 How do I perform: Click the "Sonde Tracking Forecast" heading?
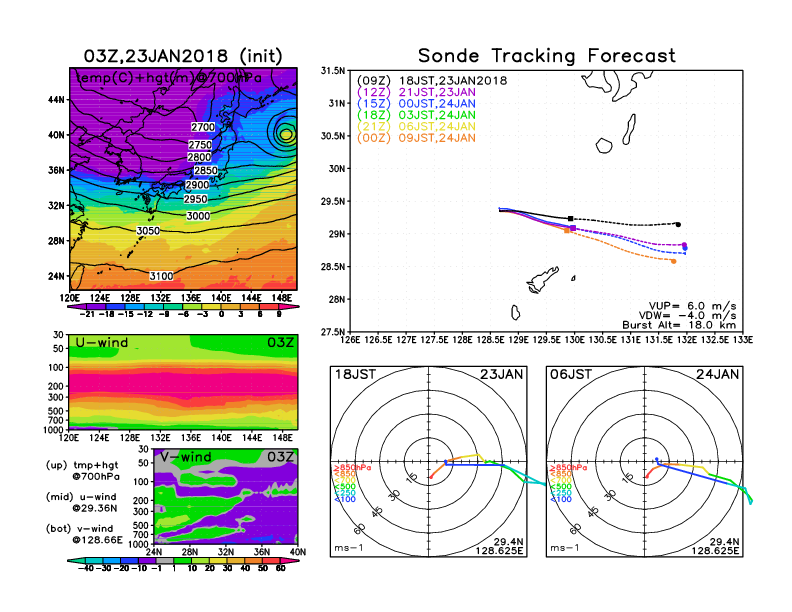click(547, 56)
